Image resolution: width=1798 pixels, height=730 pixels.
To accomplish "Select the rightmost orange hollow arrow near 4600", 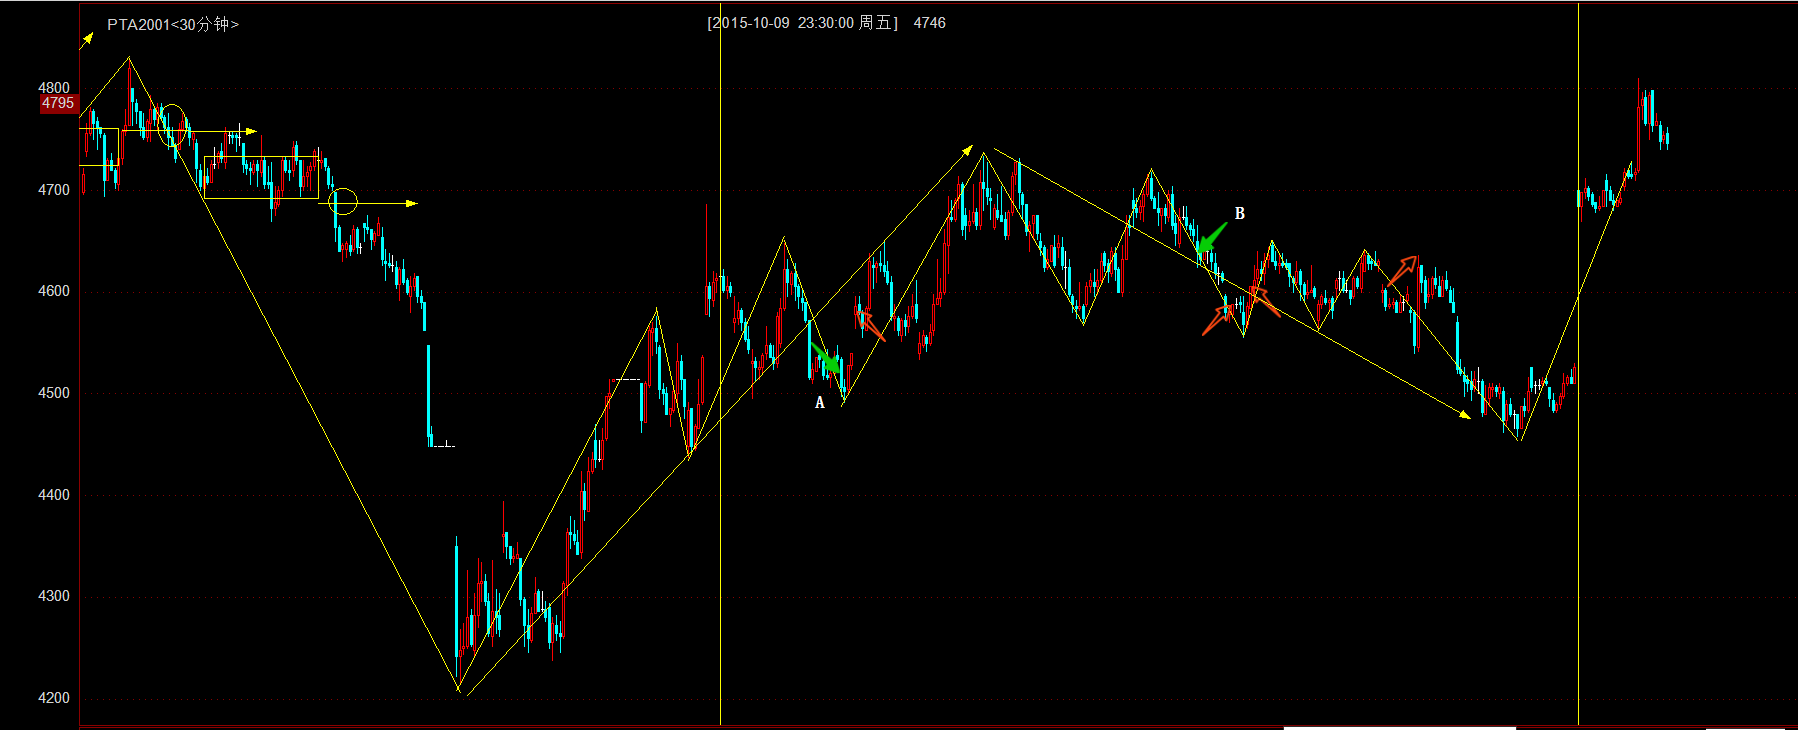I will (1402, 270).
